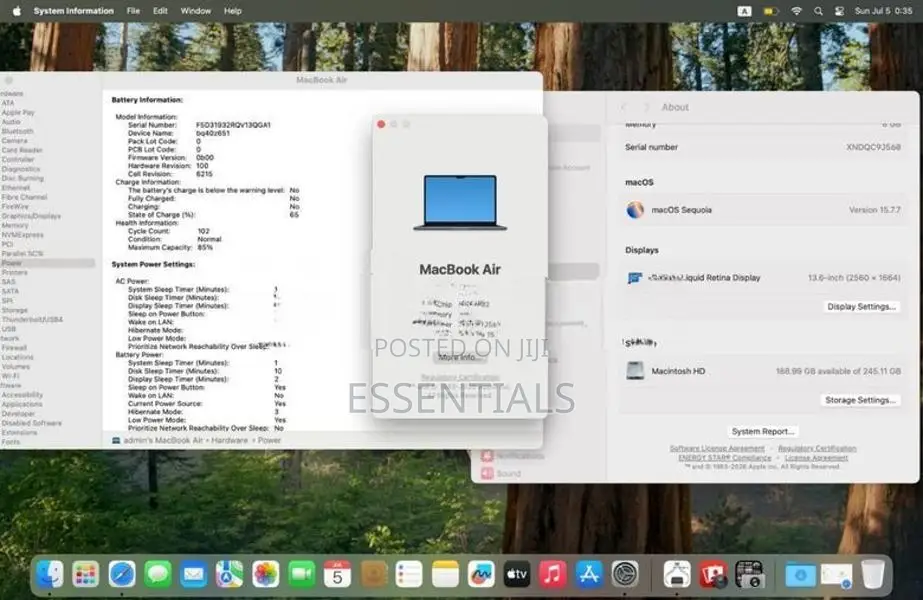Open the Window menu
Viewport: 923px width, 600px height.
[x=195, y=11]
